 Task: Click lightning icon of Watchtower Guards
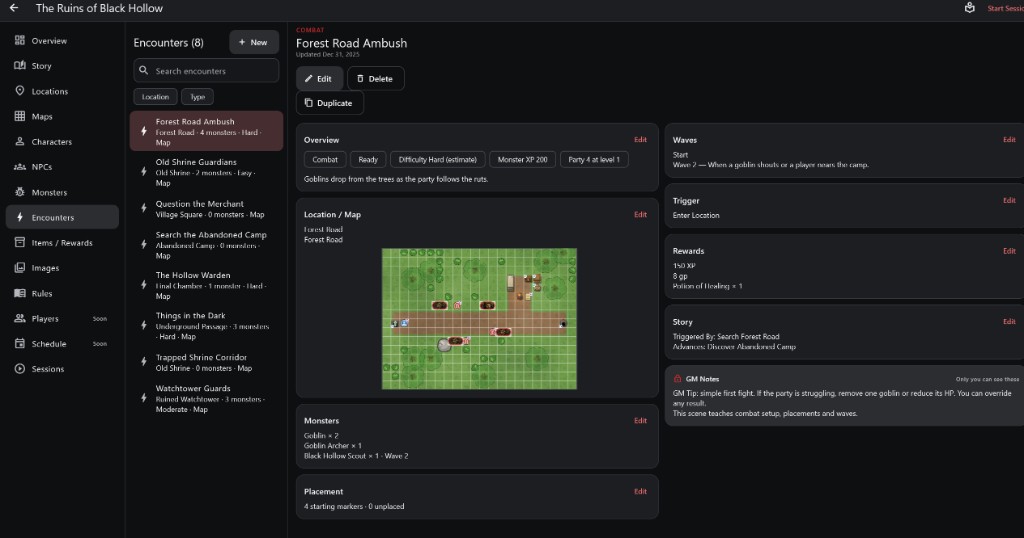tap(144, 398)
